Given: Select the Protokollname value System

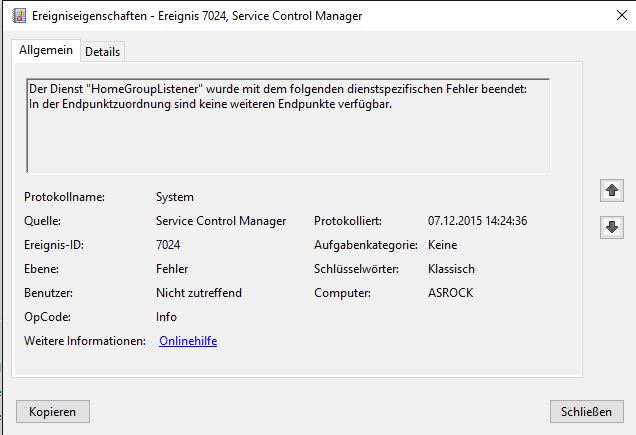Looking at the screenshot, I should (175, 197).
